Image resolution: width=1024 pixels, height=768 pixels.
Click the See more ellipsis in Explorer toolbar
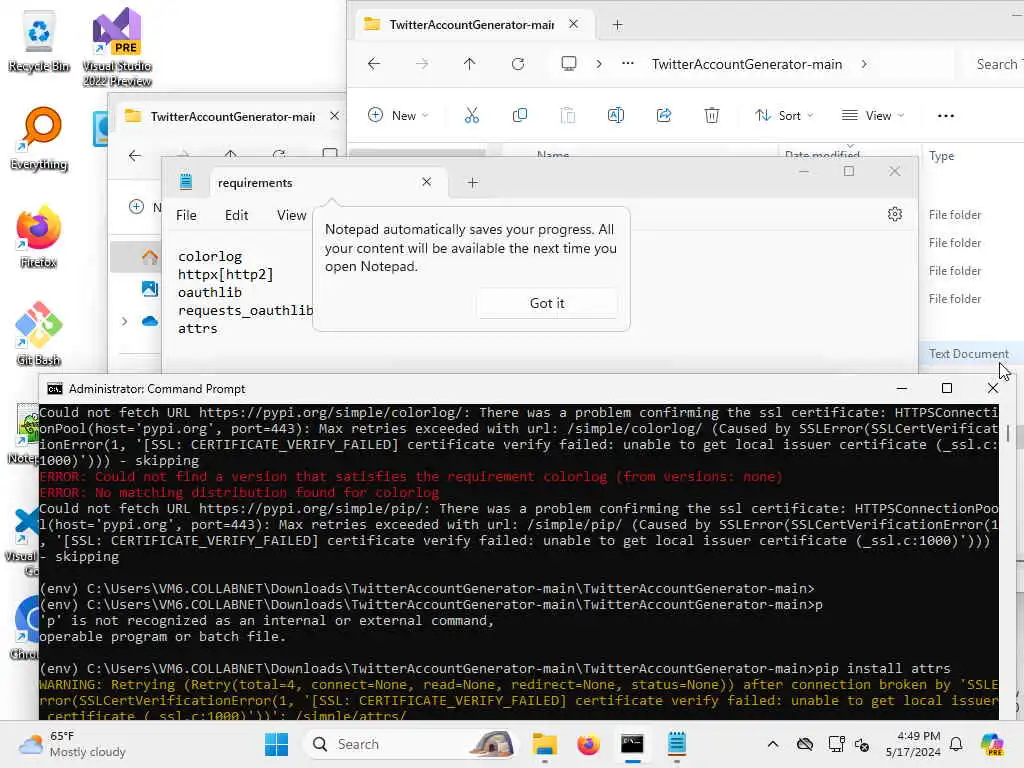coord(946,116)
